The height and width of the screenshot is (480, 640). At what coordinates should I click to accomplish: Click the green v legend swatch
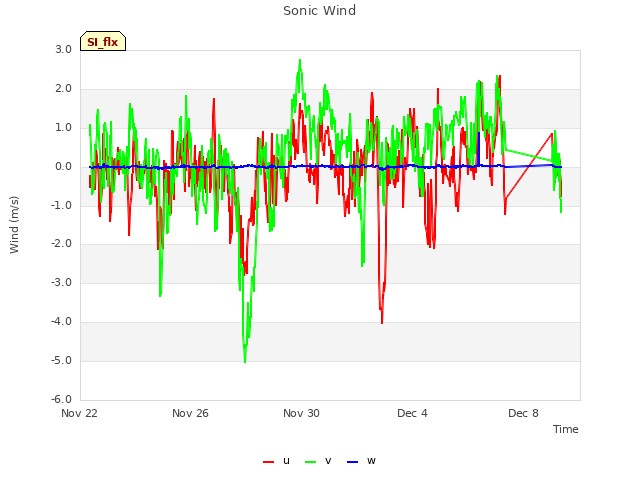(x=311, y=462)
